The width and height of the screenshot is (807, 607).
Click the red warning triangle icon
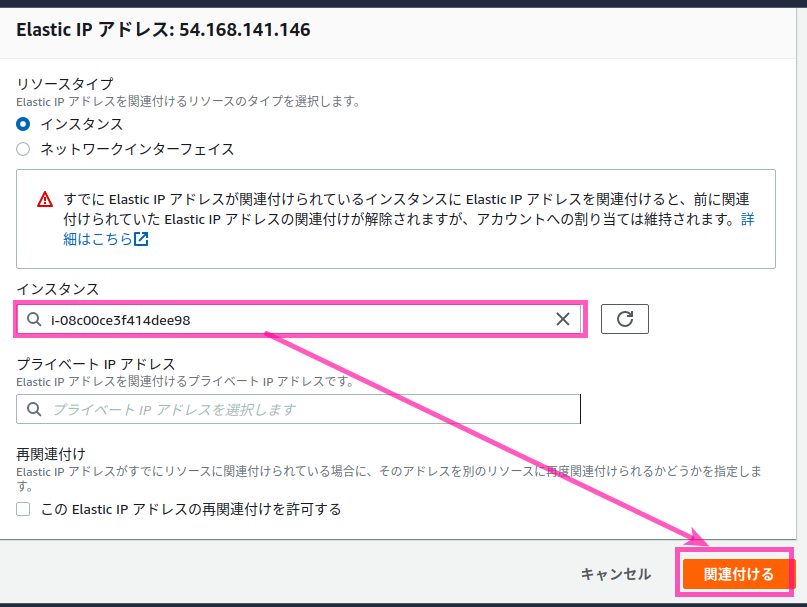click(45, 199)
